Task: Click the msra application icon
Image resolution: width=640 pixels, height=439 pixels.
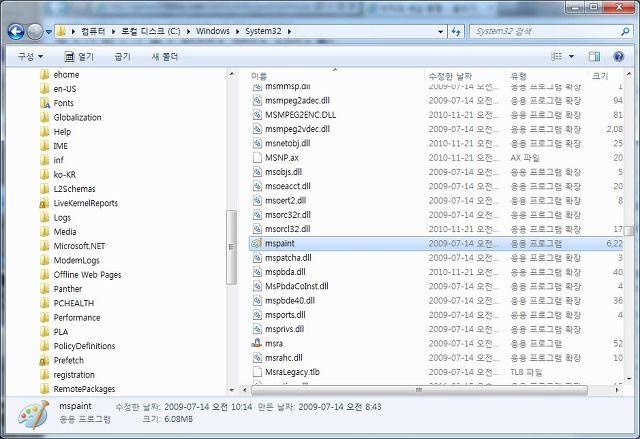Action: pos(257,343)
